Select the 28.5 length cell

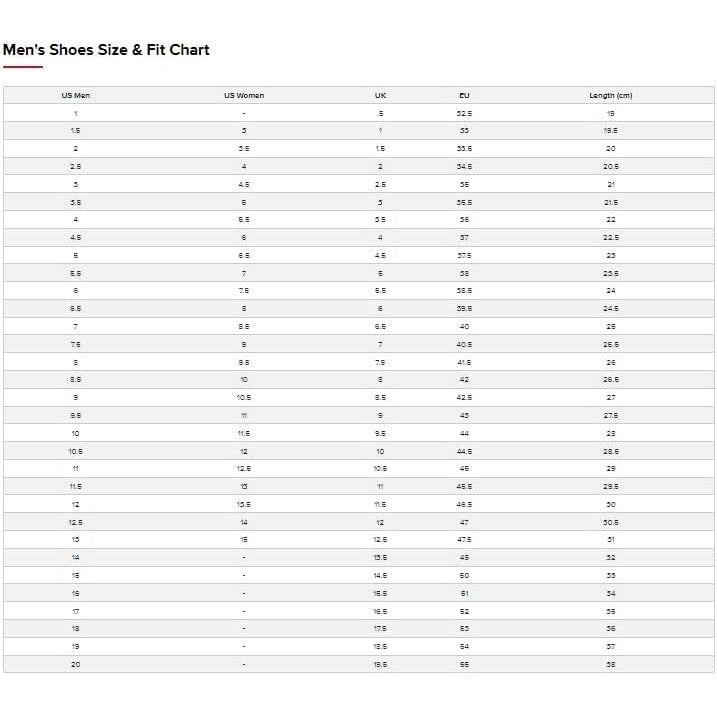[x=610, y=451]
